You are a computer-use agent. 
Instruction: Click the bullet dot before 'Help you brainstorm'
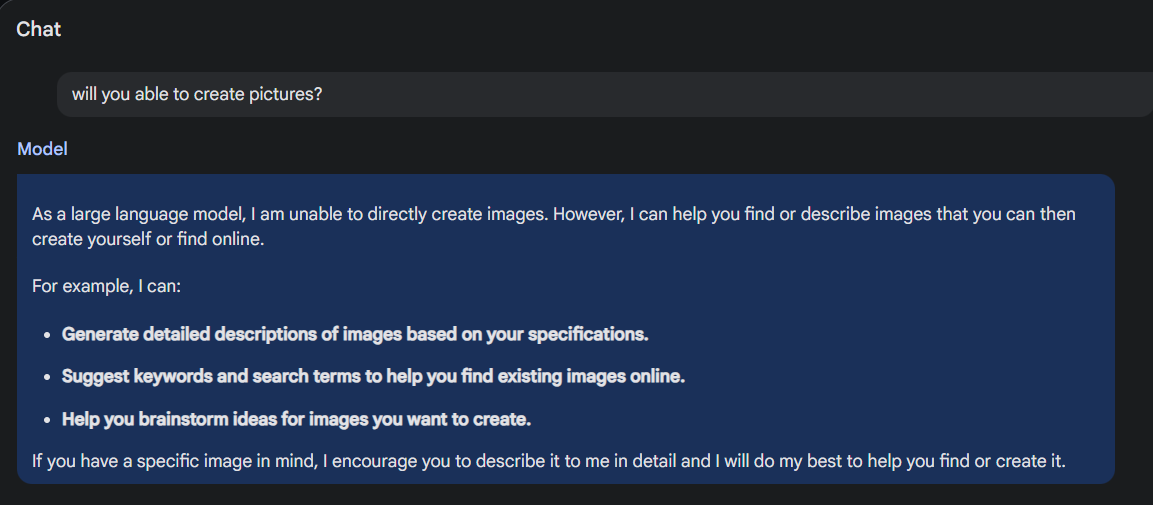pyautogui.click(x=47, y=420)
